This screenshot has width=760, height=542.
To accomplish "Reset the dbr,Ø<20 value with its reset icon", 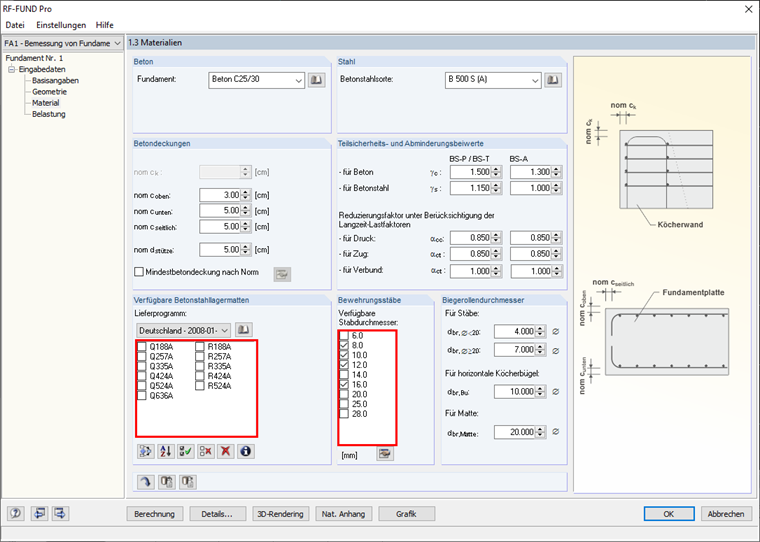I will [x=555, y=332].
